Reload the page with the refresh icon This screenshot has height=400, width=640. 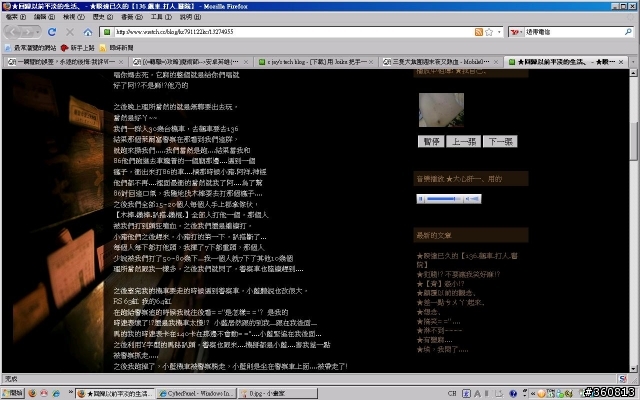click(x=52, y=32)
